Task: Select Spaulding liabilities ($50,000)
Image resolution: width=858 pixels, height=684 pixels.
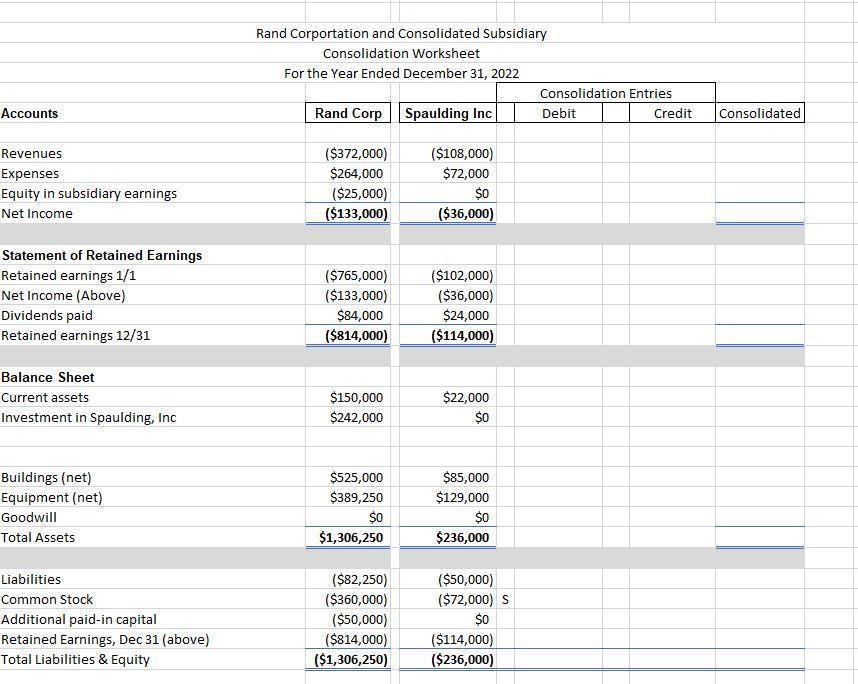Action: click(x=466, y=579)
